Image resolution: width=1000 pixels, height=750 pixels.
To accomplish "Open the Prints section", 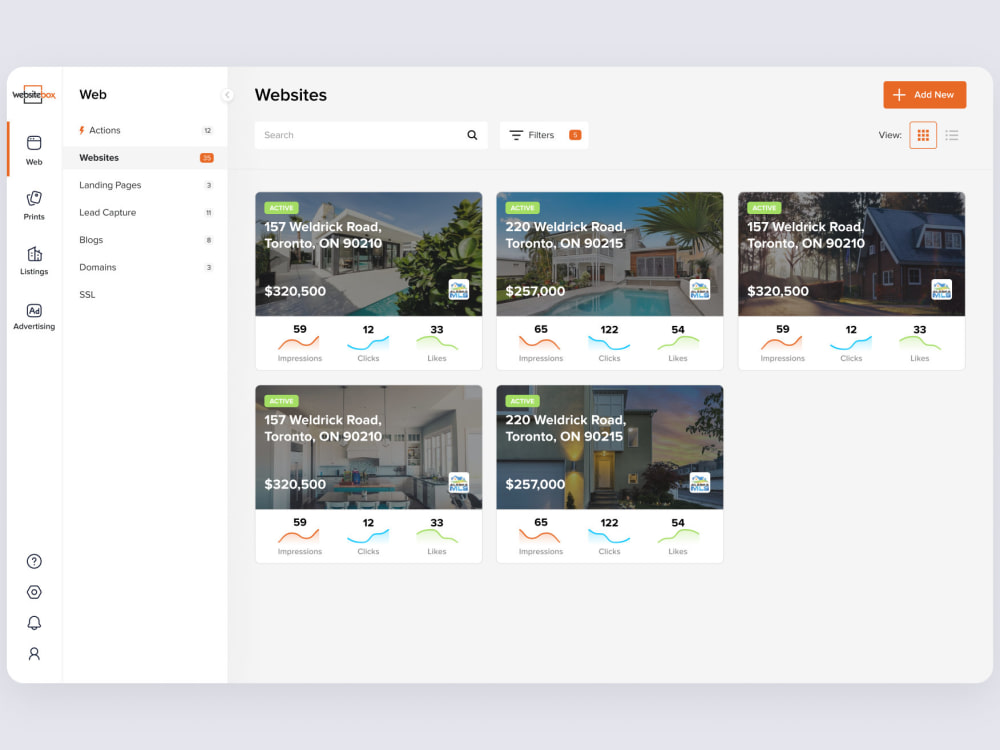I will click(34, 205).
